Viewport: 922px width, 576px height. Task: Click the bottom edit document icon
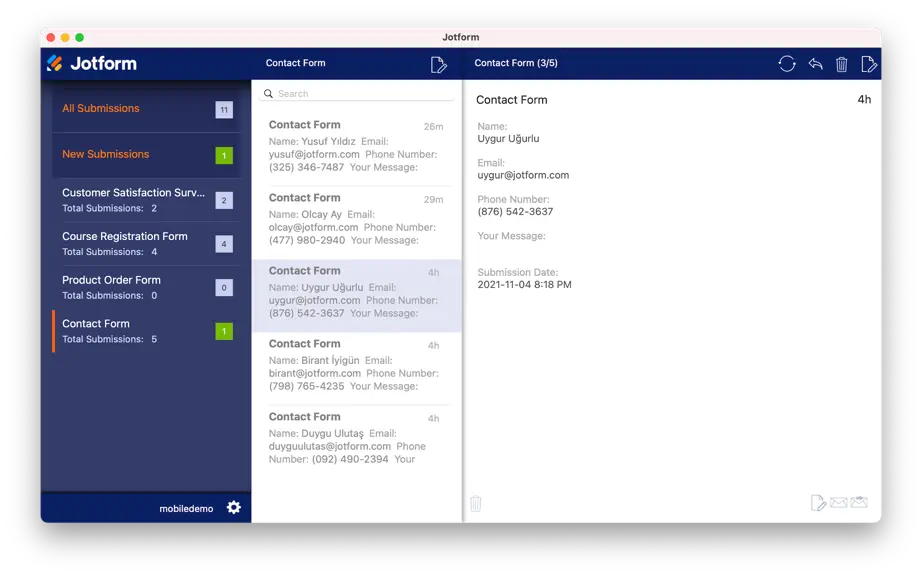click(818, 503)
